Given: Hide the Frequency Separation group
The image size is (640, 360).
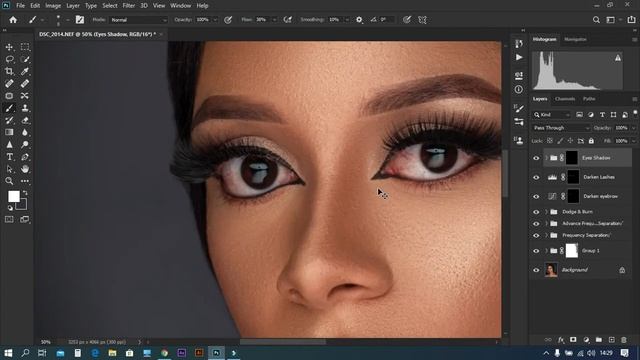Looking at the screenshot, I should click(x=536, y=236).
